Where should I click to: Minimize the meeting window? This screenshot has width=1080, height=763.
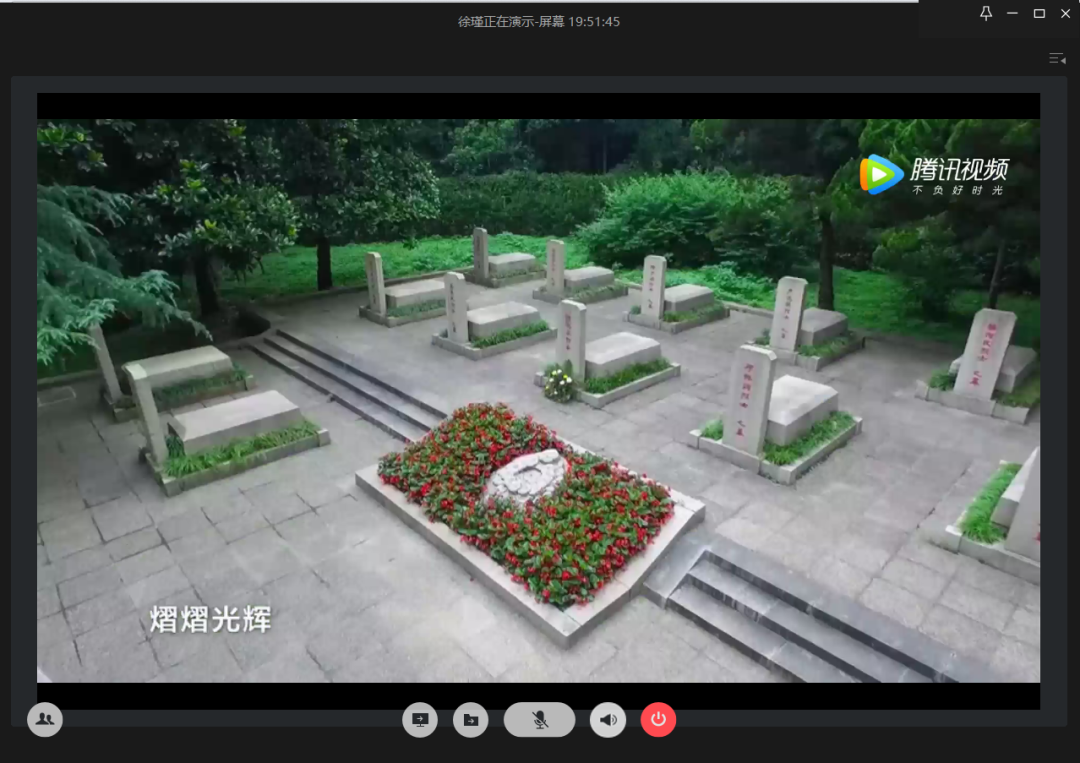click(x=1013, y=13)
